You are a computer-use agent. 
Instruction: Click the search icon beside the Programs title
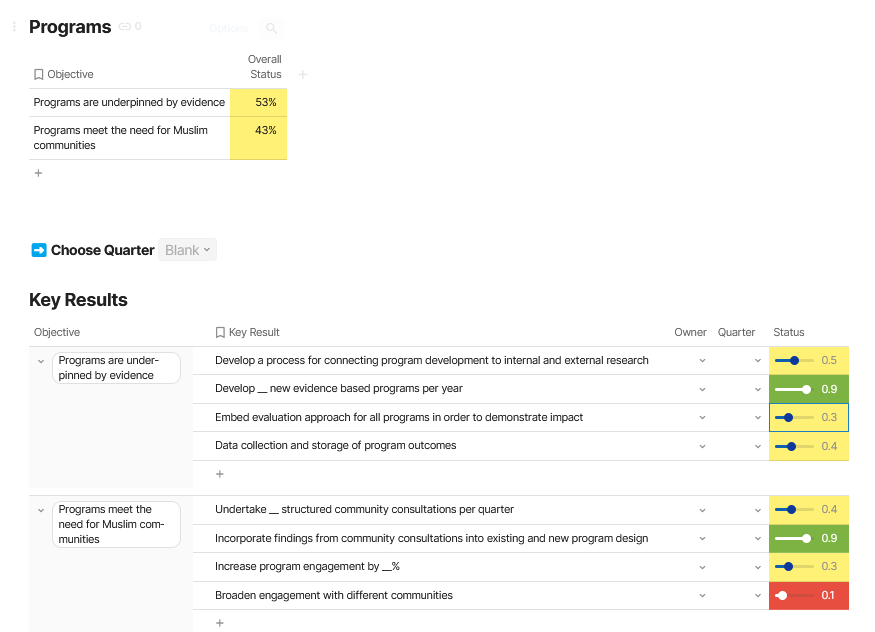[271, 28]
